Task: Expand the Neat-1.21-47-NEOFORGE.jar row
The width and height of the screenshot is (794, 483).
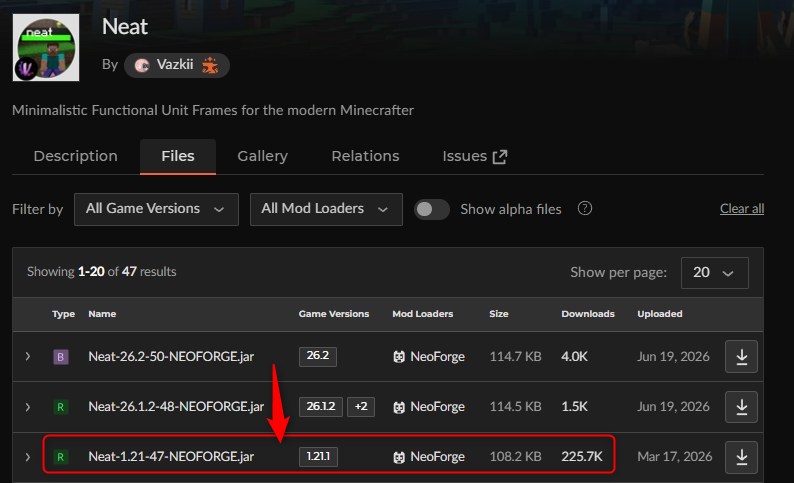Action: pyautogui.click(x=28, y=457)
